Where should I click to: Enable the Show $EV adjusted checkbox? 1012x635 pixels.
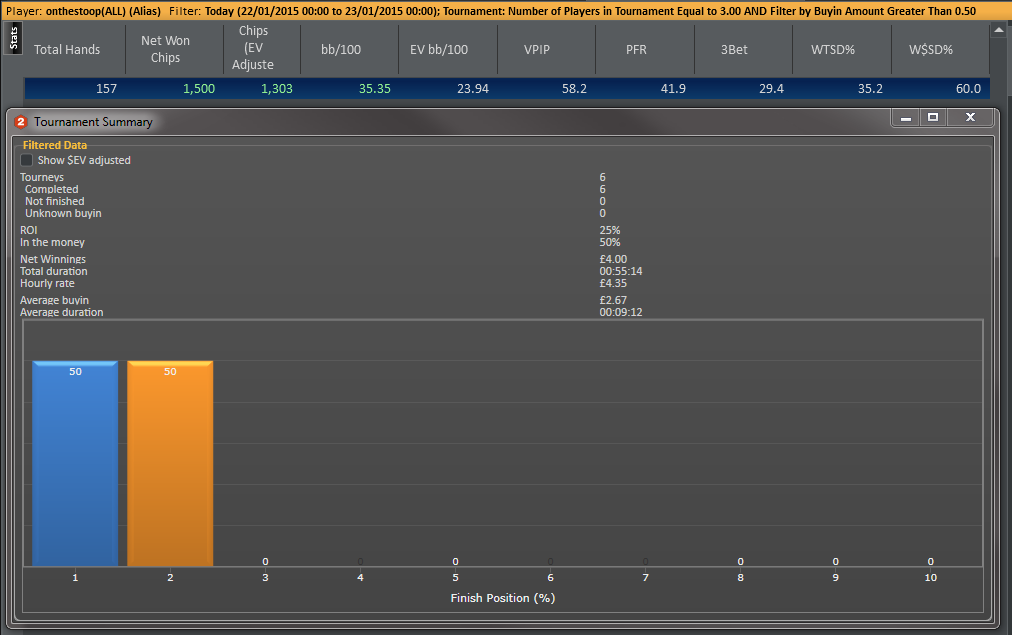(x=26, y=160)
